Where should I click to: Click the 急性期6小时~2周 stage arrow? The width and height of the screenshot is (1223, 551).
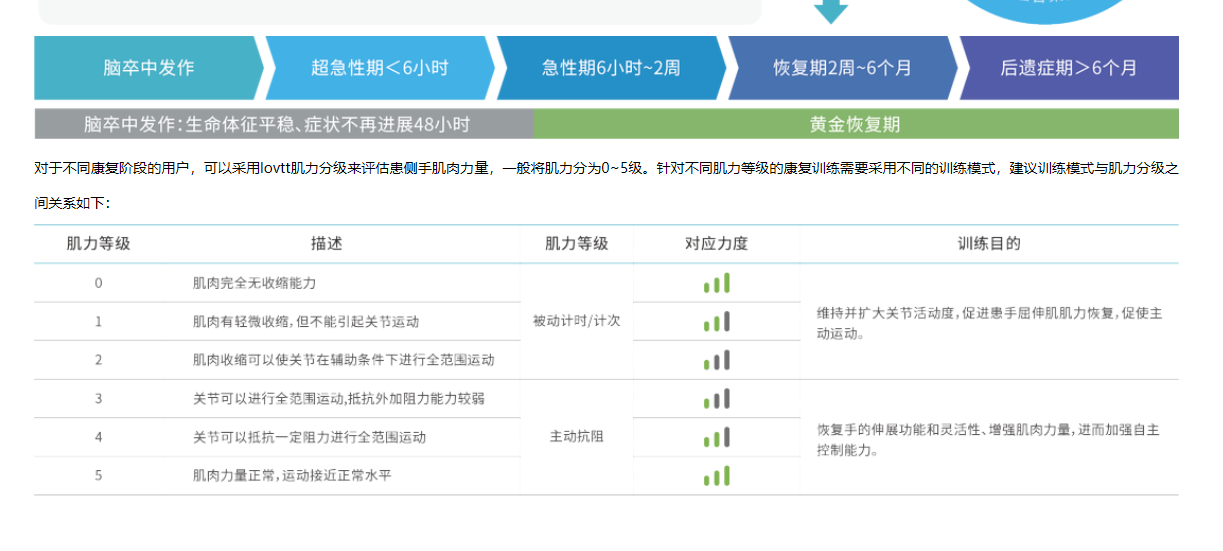click(x=611, y=68)
